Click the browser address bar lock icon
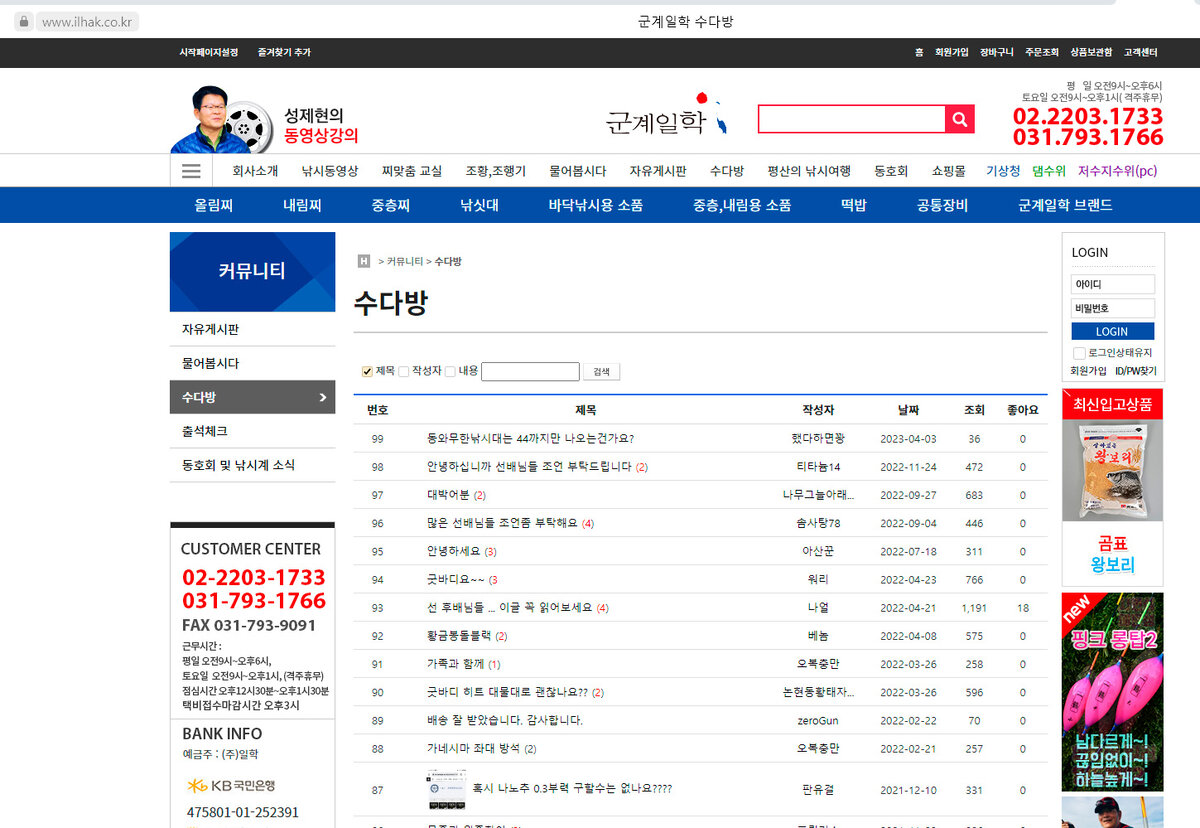 (x=24, y=22)
